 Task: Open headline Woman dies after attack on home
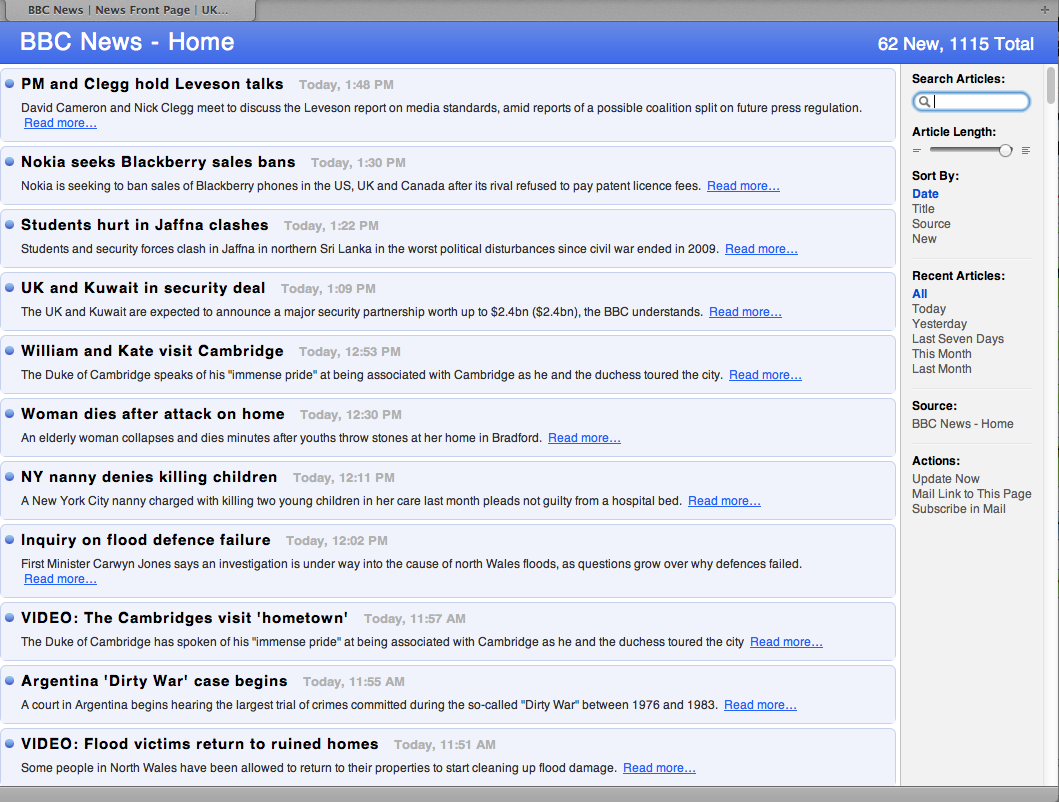(x=153, y=413)
